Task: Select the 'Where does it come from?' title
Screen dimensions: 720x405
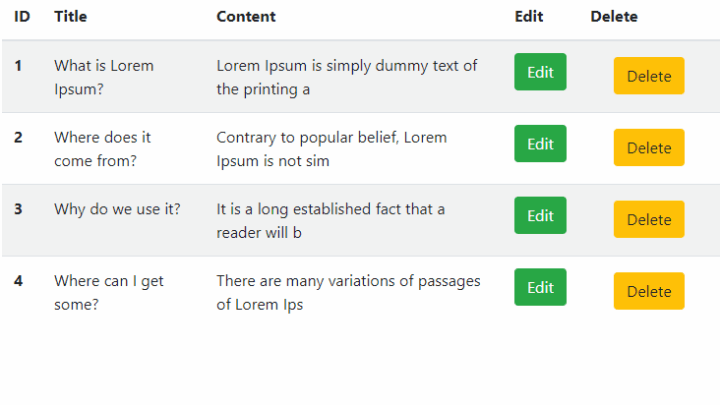Action: coord(102,149)
